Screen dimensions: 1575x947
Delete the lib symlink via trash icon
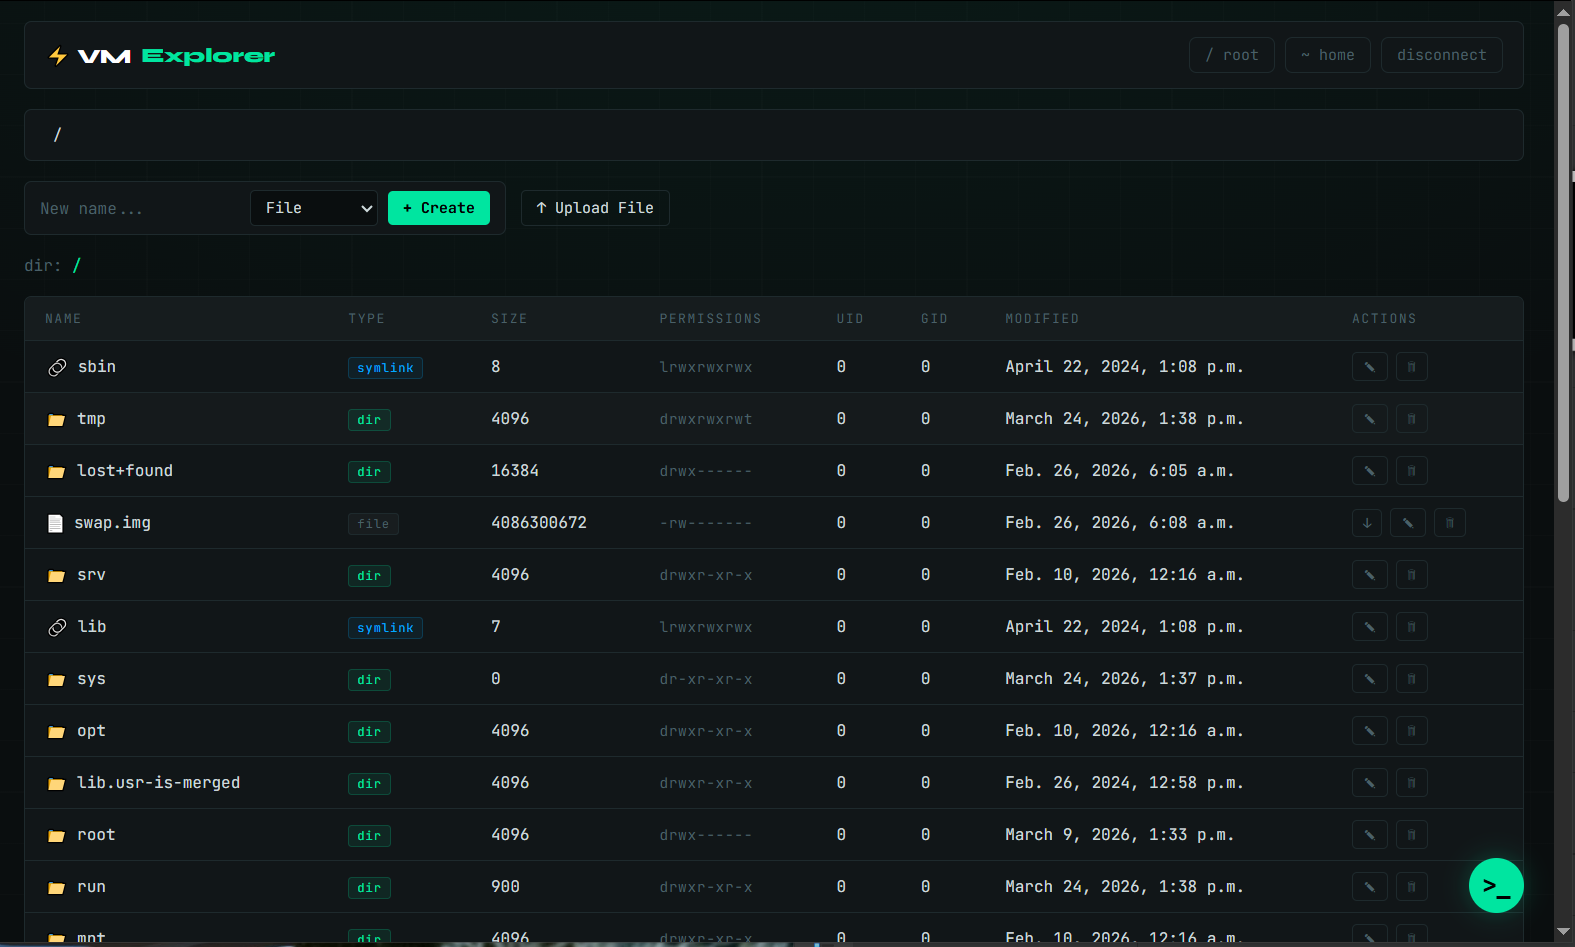(1411, 627)
